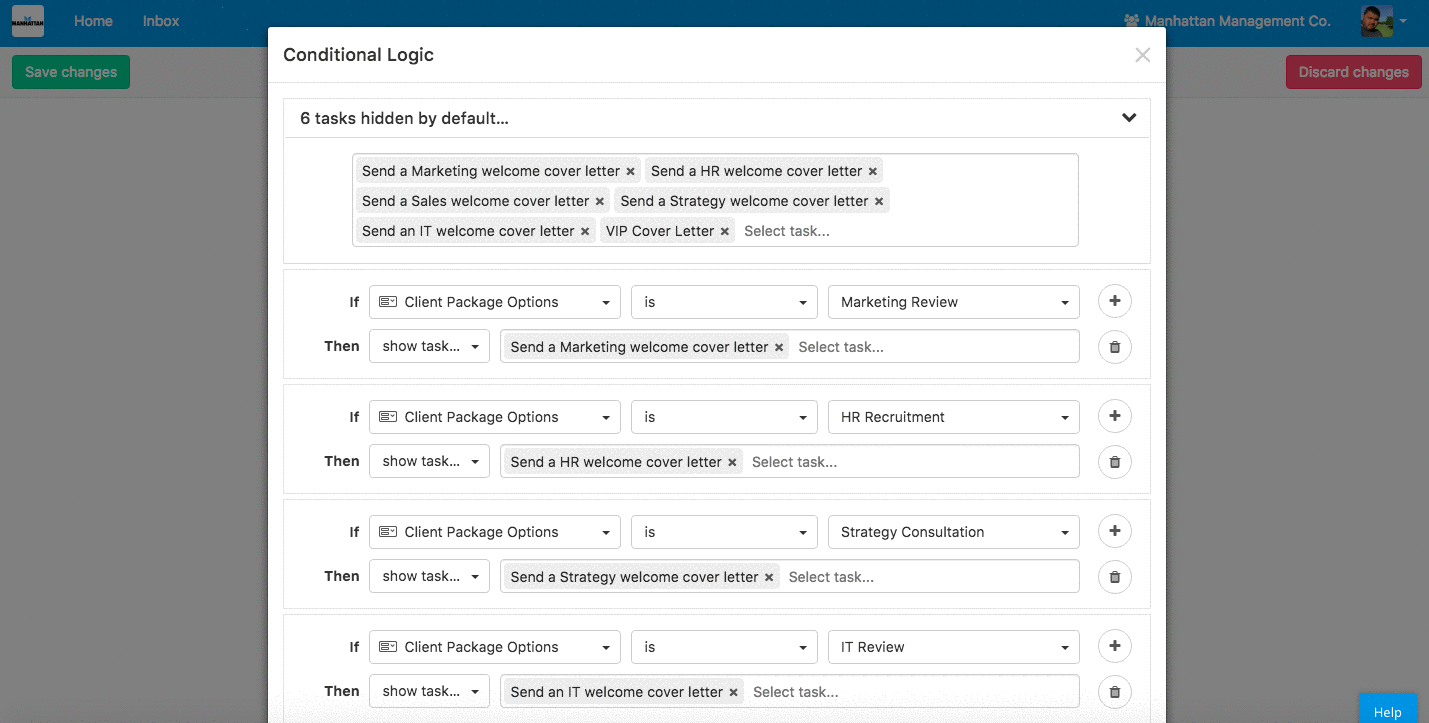Viewport: 1429px width, 723px height.
Task: Open the Marketing Review value dropdown
Action: tap(954, 302)
